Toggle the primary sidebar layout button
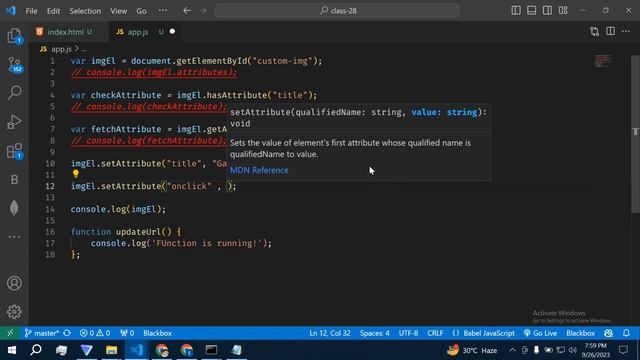This screenshot has width=640, height=360. [516, 11]
